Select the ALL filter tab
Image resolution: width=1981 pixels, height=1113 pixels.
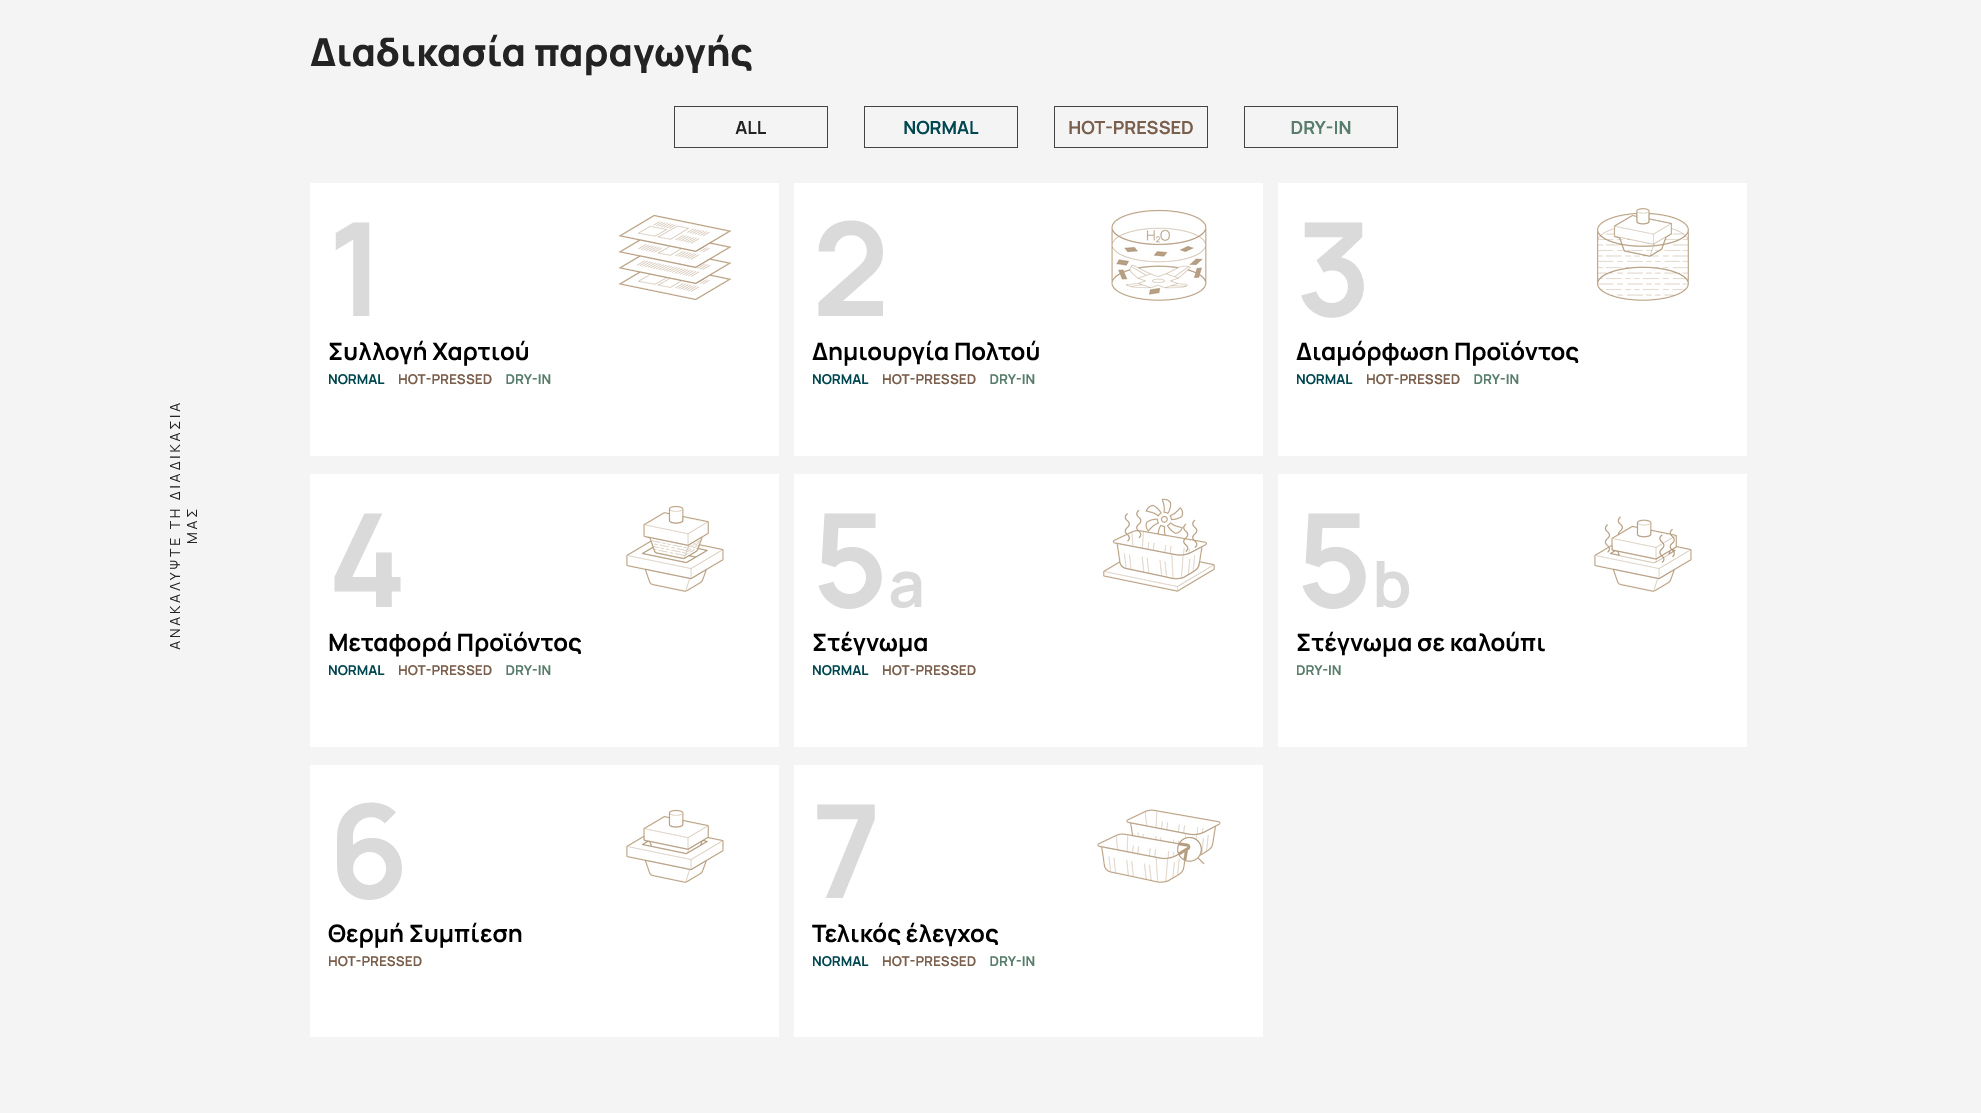751,127
